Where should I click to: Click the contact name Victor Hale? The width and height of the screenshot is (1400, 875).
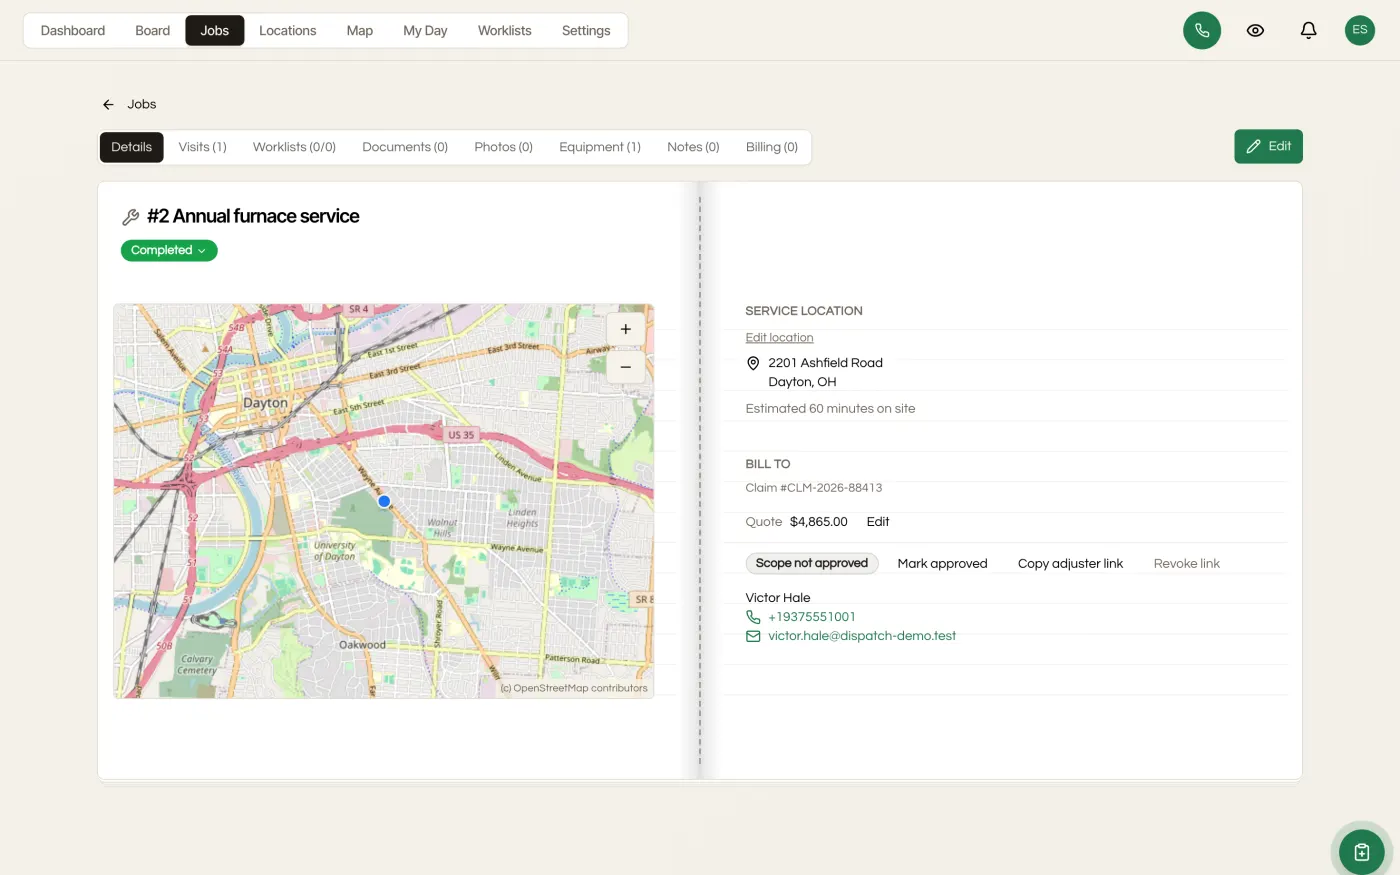click(778, 598)
